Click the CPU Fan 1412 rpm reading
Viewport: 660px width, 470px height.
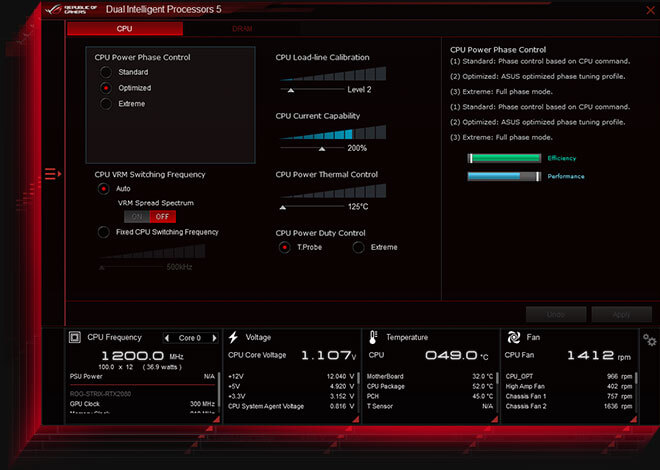pos(599,356)
